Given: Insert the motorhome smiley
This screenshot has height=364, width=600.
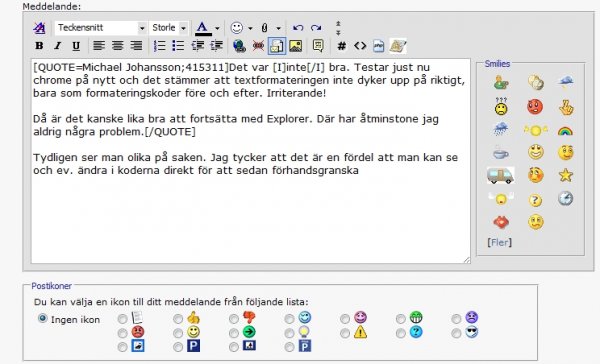Looking at the screenshot, I should click(501, 176).
